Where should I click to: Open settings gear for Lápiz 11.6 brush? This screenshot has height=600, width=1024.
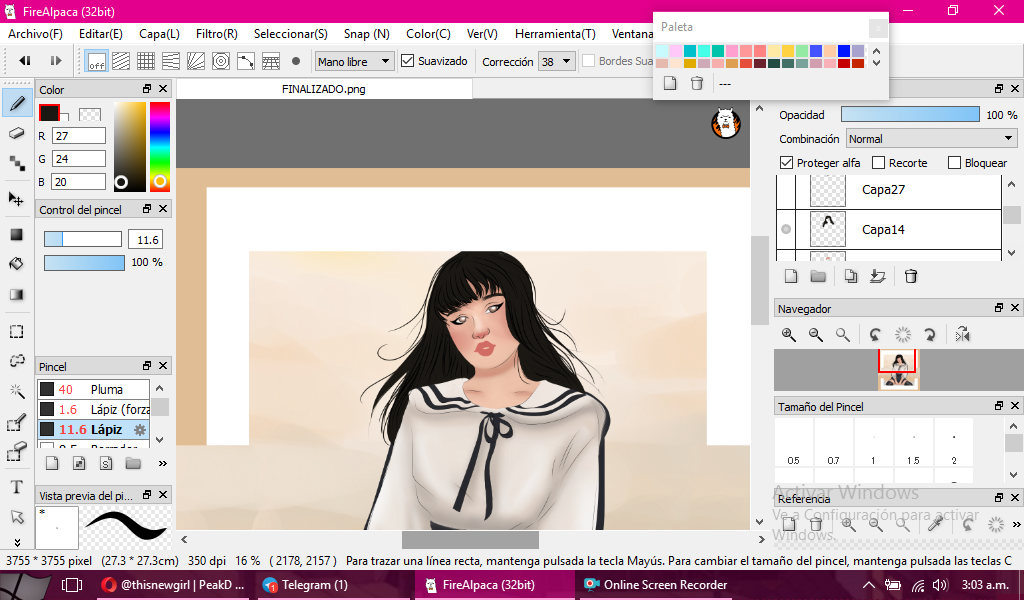click(140, 430)
